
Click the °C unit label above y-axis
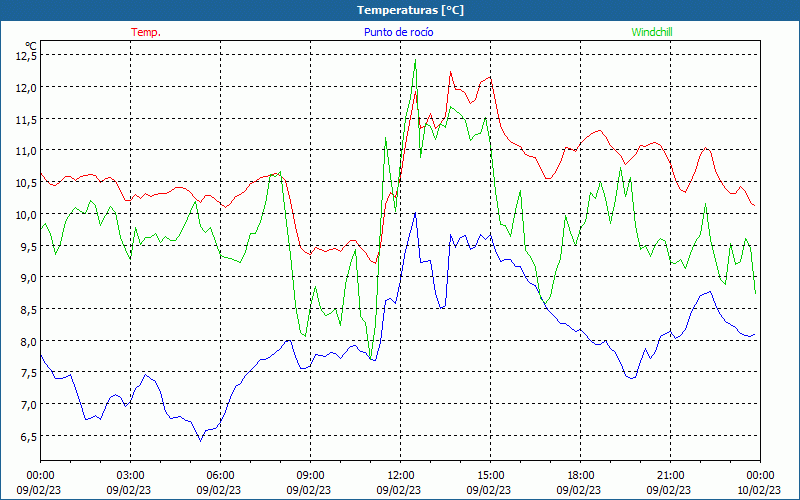coord(31,46)
